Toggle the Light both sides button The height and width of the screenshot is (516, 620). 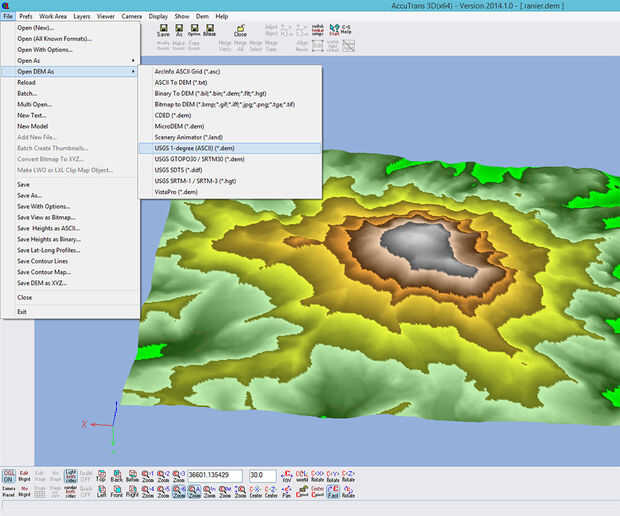pyautogui.click(x=70, y=476)
